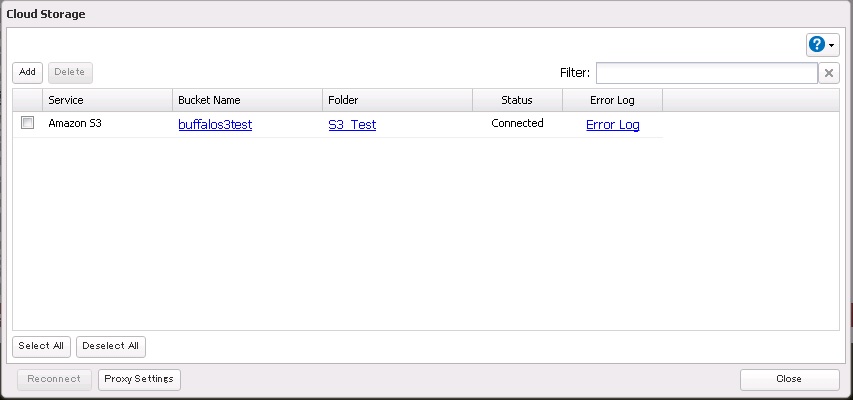
Task: Tick the checkbox for the Amazon S3 row
Action: coord(28,123)
